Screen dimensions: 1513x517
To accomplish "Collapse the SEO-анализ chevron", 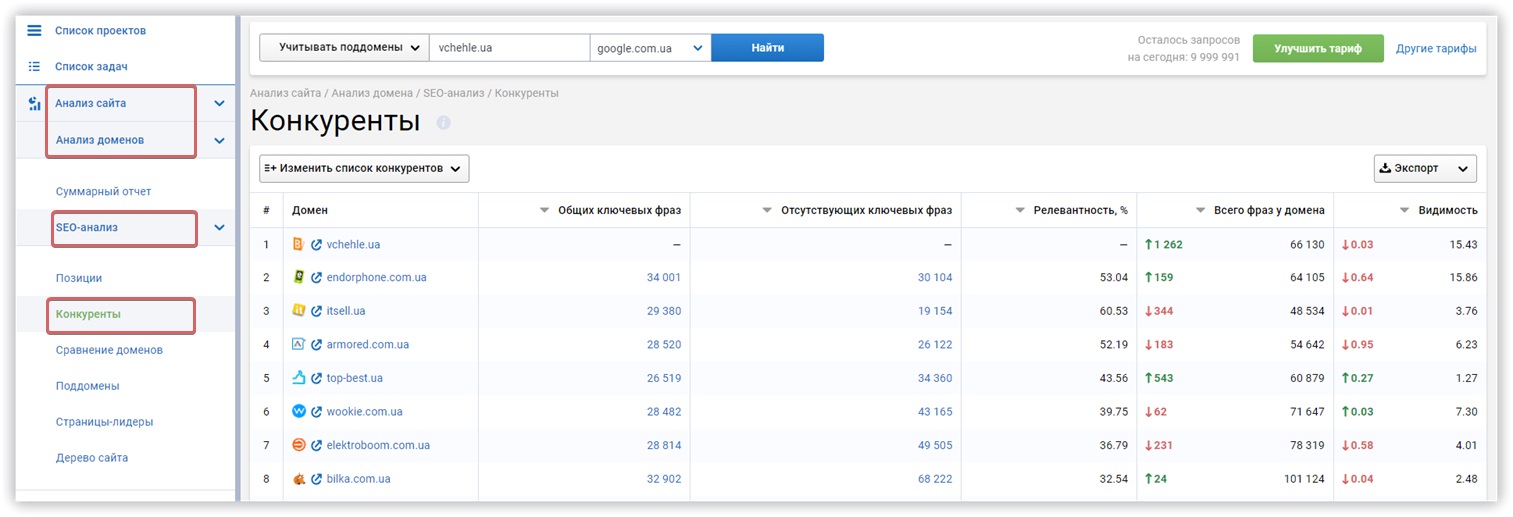I will (220, 228).
